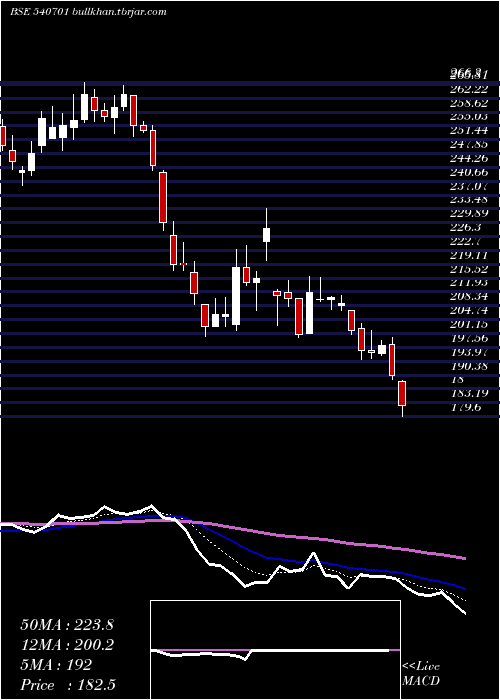Click the 190.38 price axis label

468,366
